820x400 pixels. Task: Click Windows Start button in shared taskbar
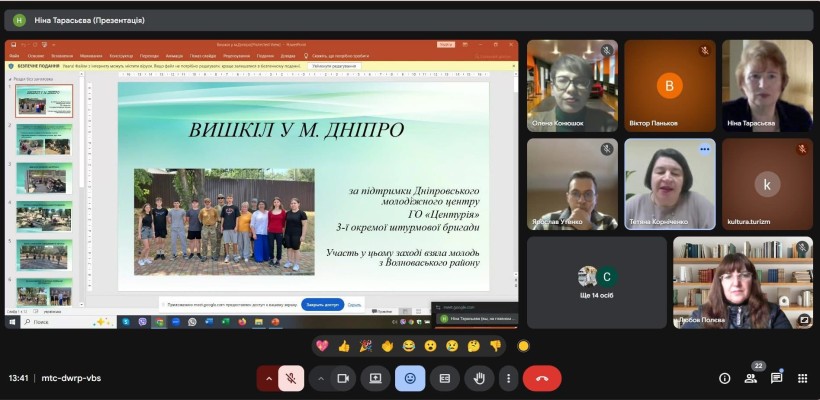[12, 322]
